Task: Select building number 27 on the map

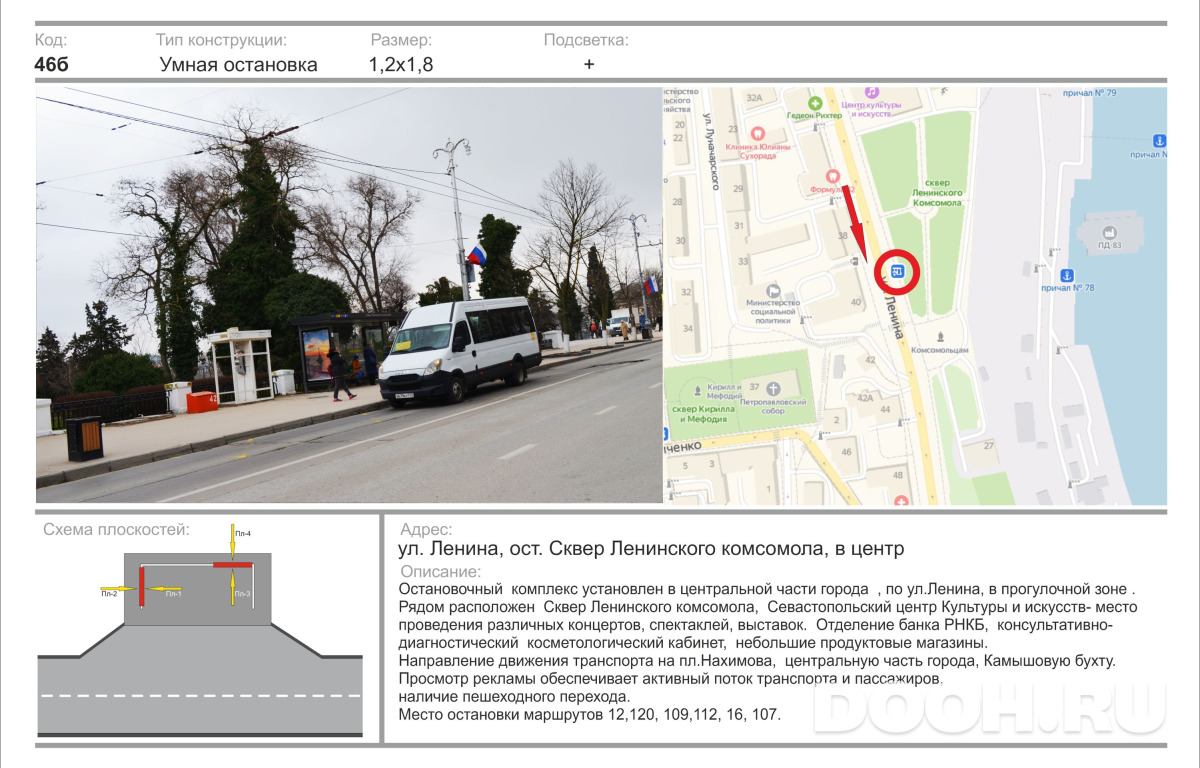Action: coord(990,445)
